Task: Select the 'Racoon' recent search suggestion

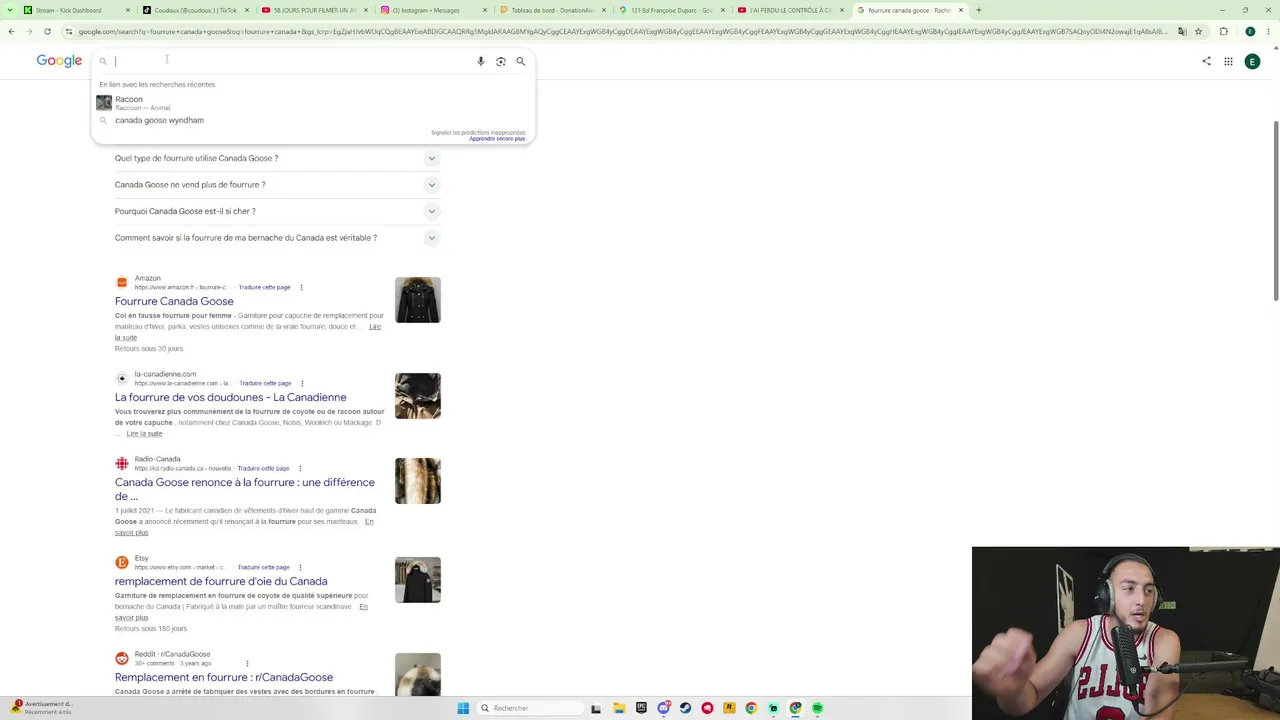Action: coord(312,102)
